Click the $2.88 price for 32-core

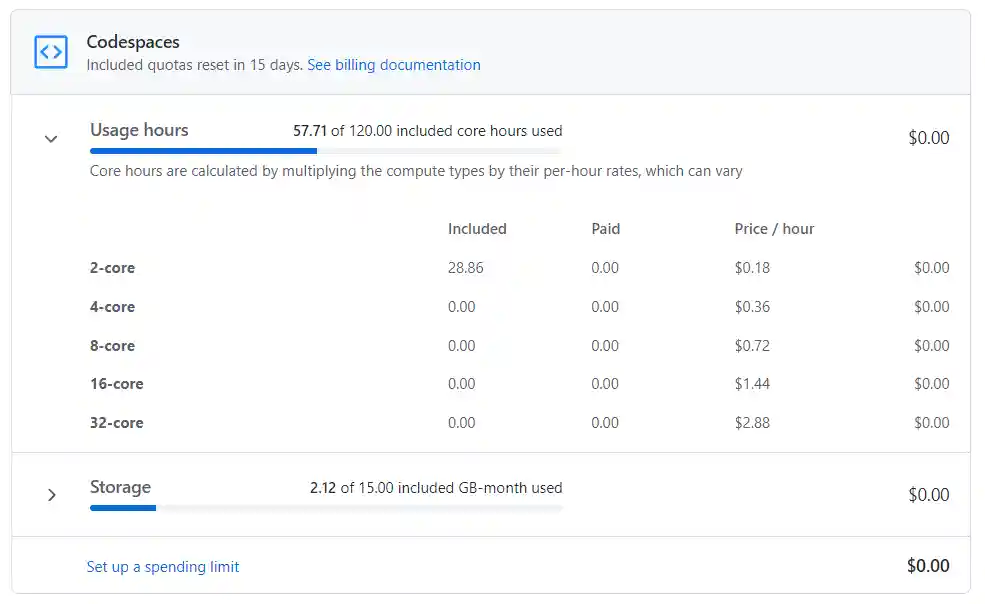point(752,423)
